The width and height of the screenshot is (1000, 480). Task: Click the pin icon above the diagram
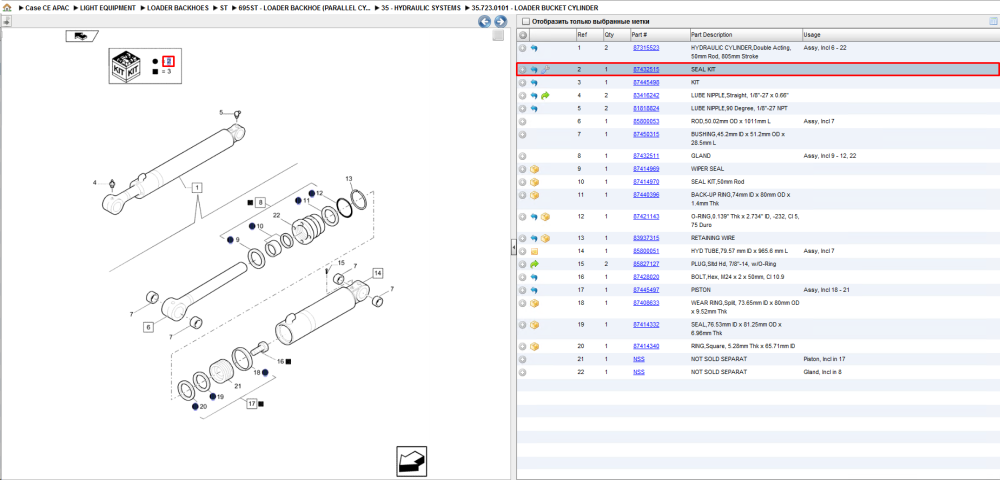6,21
